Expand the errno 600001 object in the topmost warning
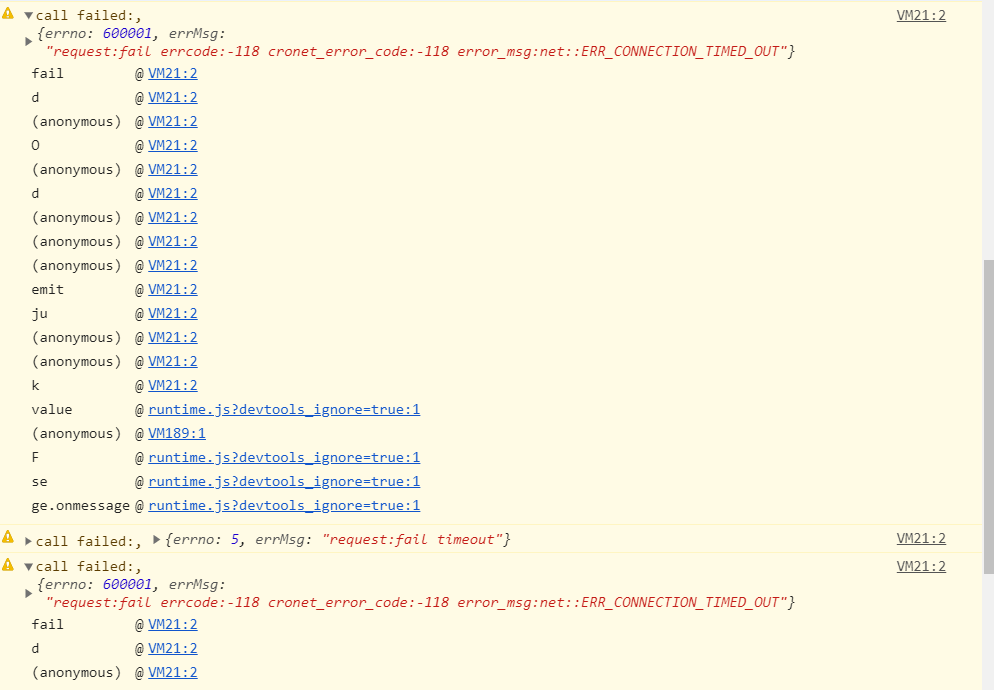Image resolution: width=994 pixels, height=690 pixels. pyautogui.click(x=29, y=42)
